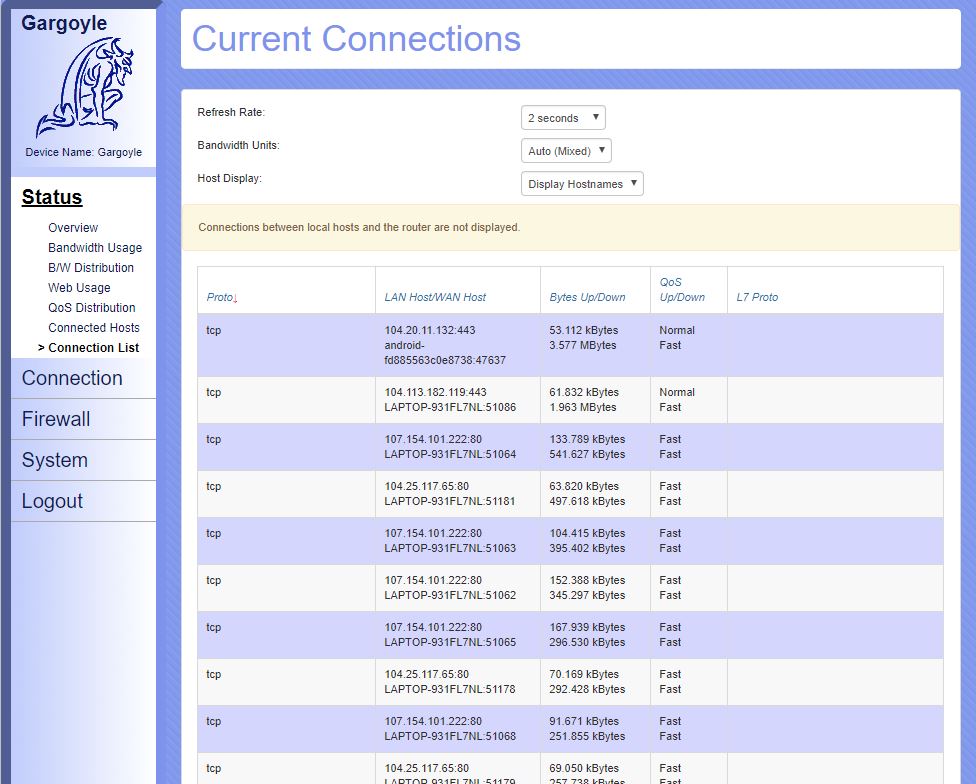Image resolution: width=976 pixels, height=784 pixels.
Task: Open the Status menu section
Action: point(52,197)
